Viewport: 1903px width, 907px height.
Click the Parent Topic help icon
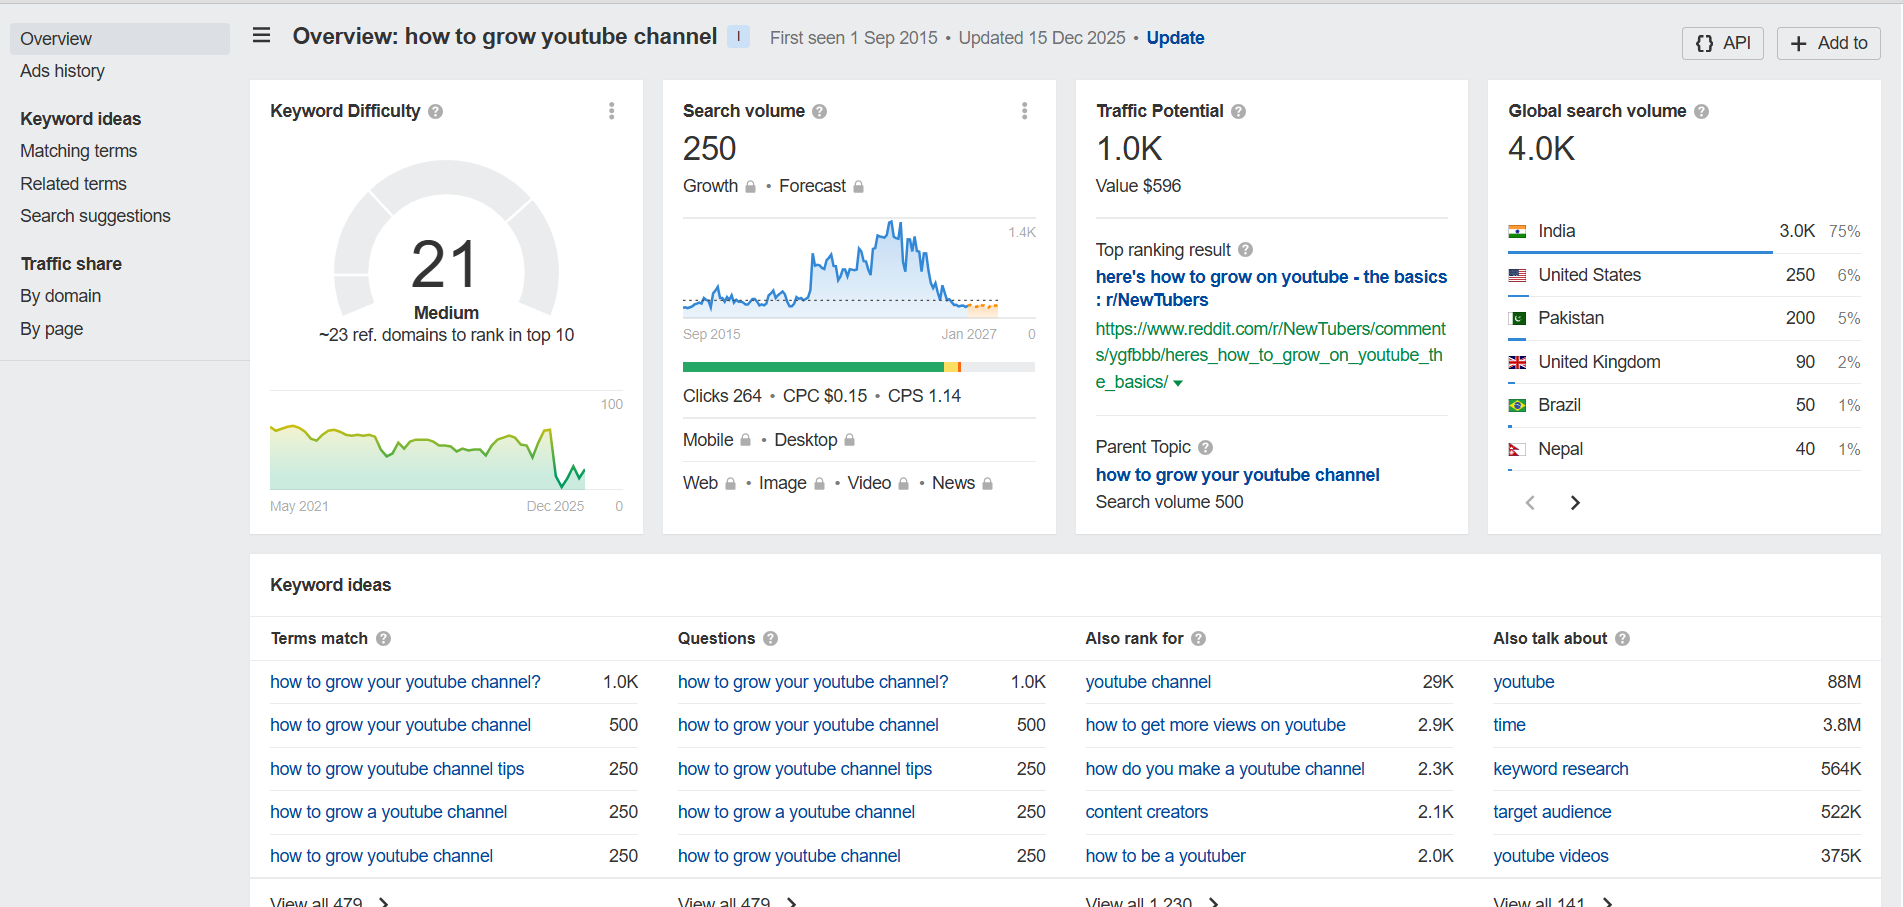1205,448
